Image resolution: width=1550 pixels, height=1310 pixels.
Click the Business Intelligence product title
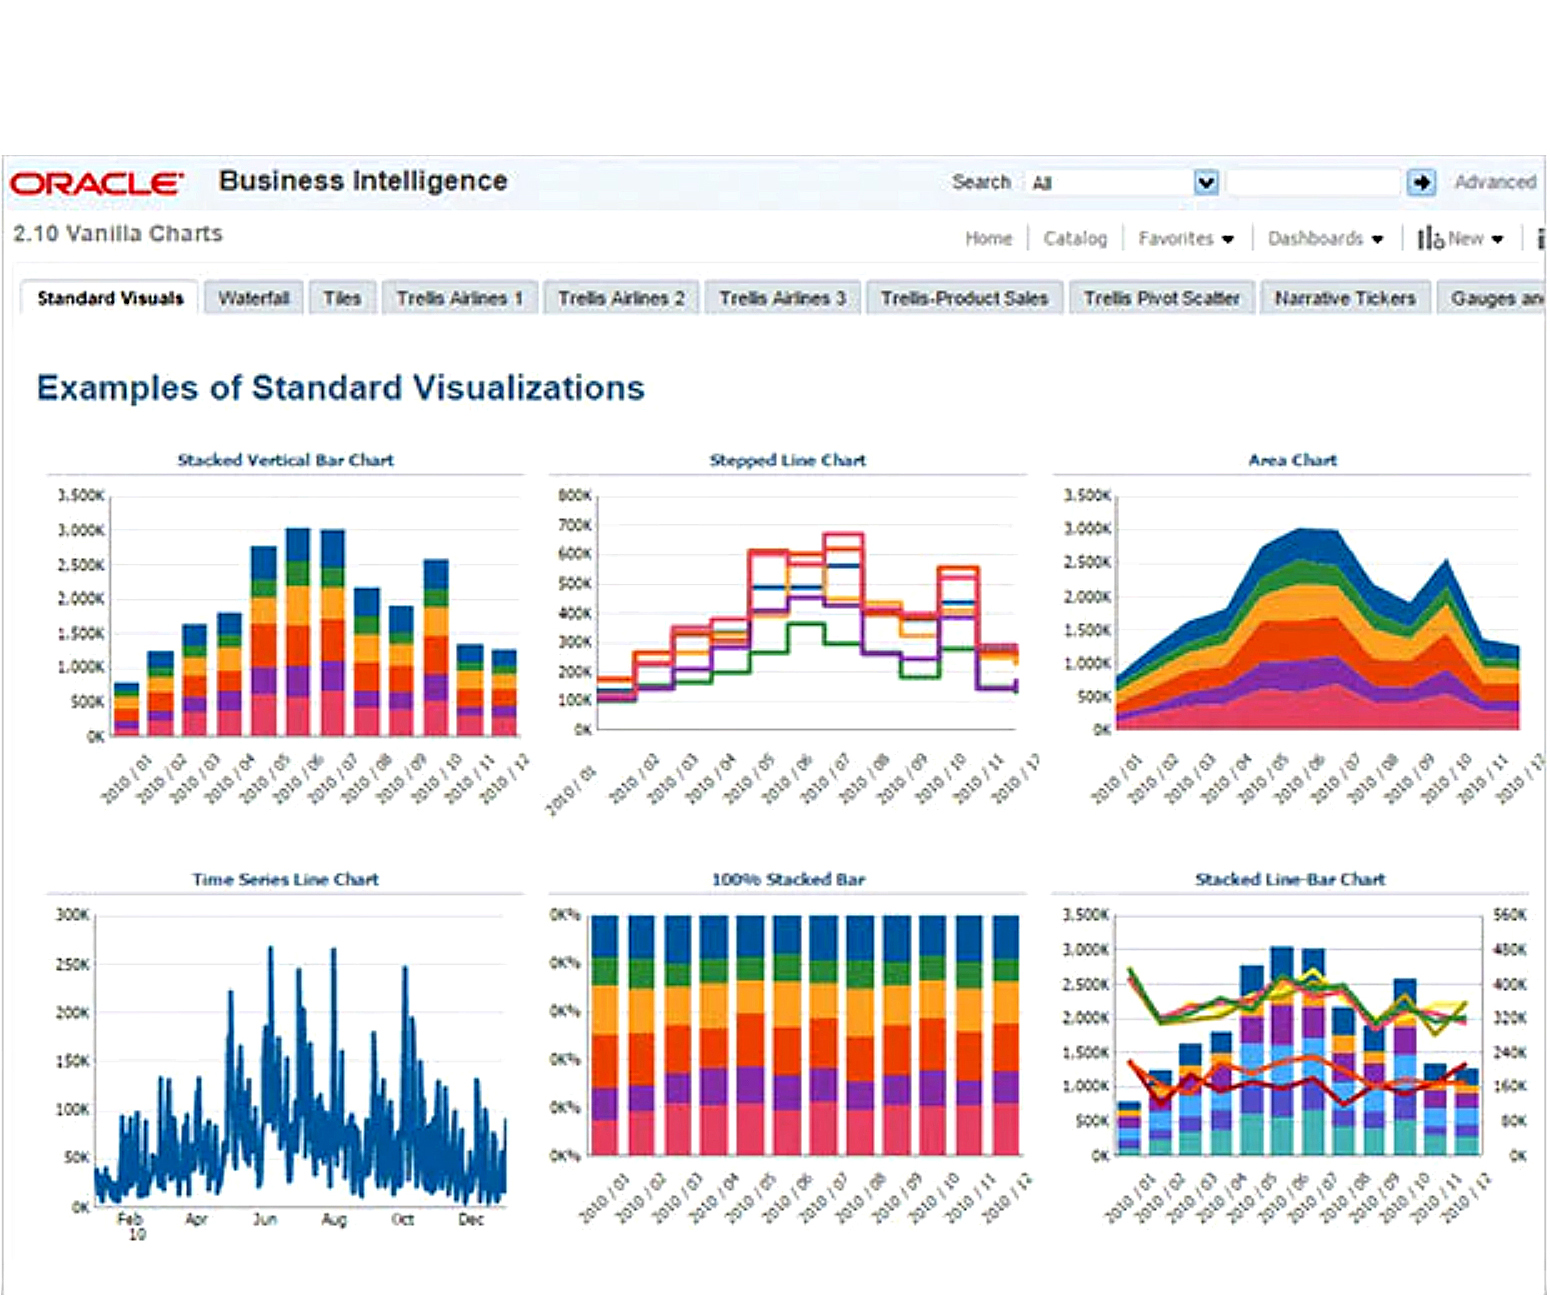363,181
